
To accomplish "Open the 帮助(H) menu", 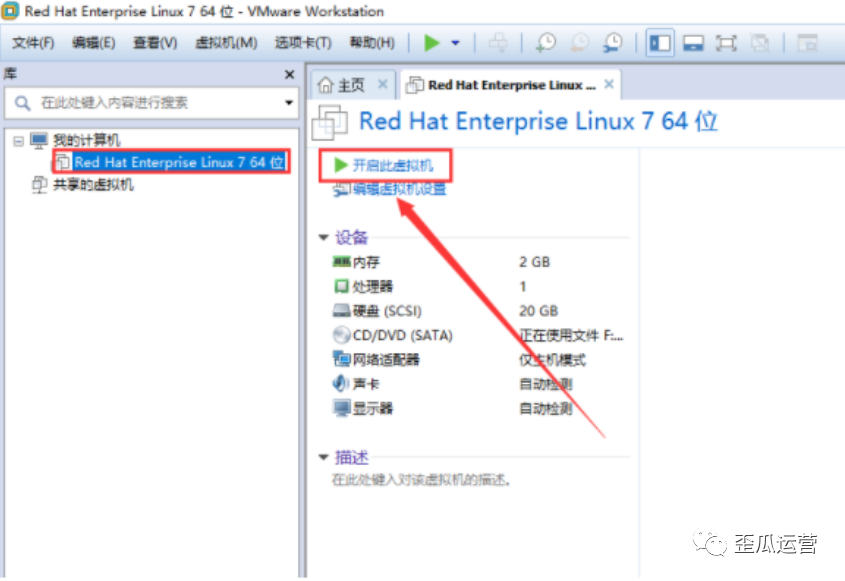I will coord(372,43).
